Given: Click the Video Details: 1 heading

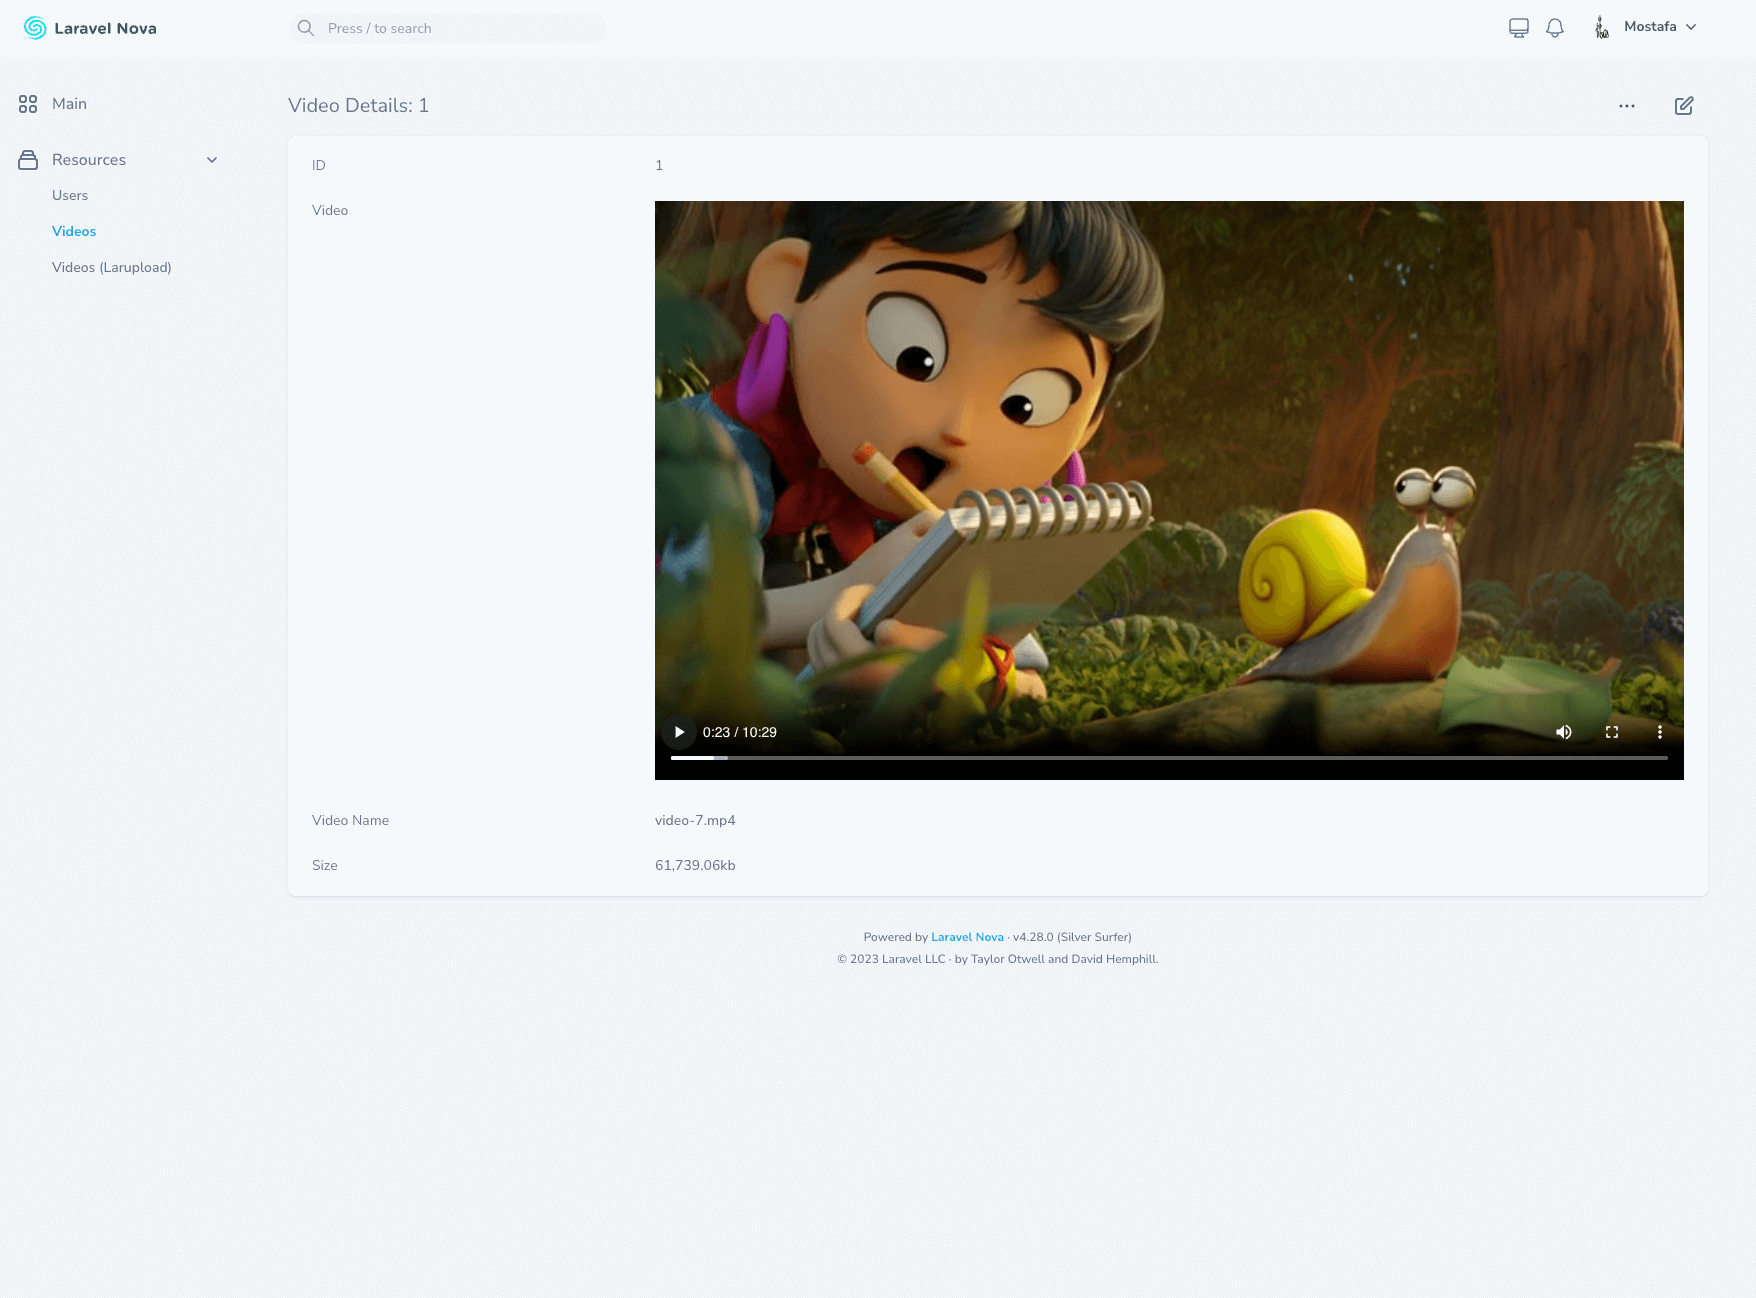Looking at the screenshot, I should [x=358, y=105].
